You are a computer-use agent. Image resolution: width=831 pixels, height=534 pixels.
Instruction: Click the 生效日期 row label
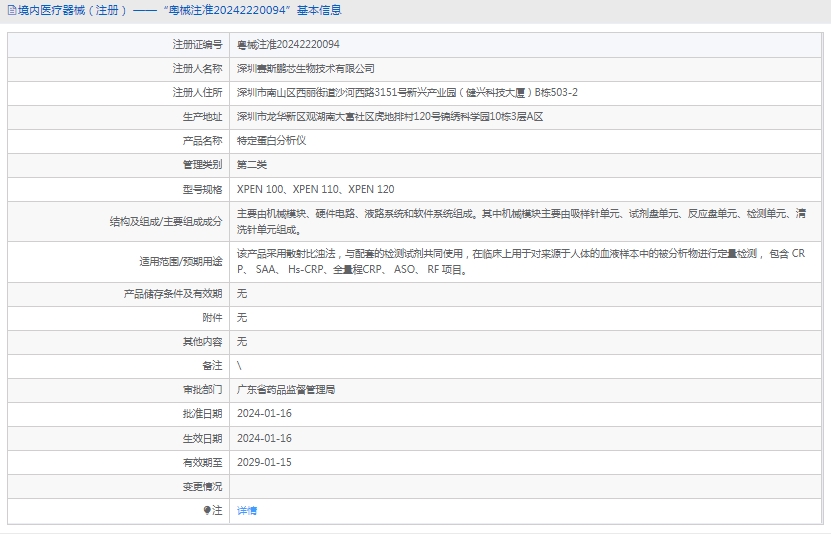202,438
